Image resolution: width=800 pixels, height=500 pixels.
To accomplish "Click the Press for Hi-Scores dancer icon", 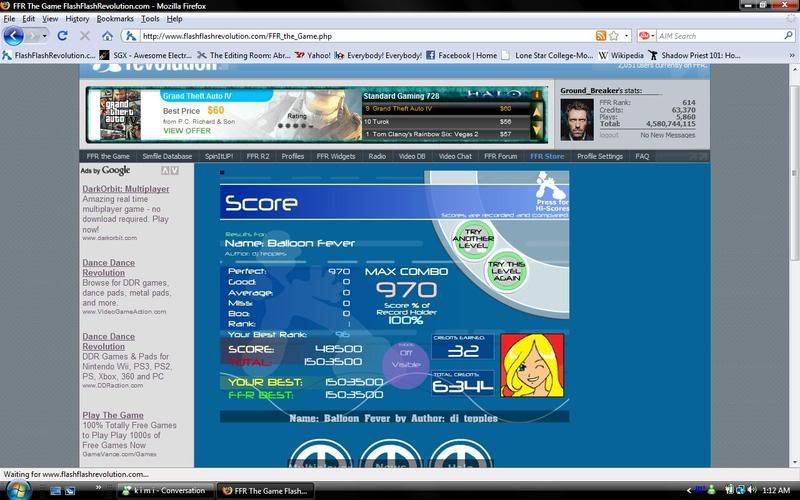I will pyautogui.click(x=545, y=185).
